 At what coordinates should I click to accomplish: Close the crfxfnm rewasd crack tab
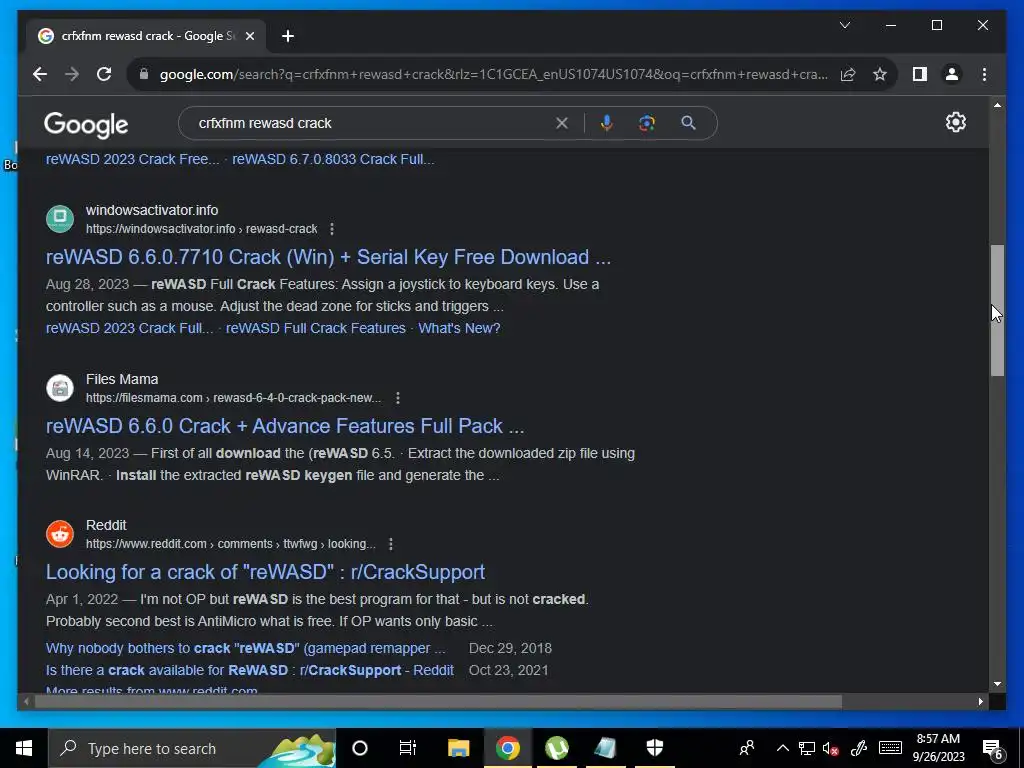pyautogui.click(x=249, y=36)
